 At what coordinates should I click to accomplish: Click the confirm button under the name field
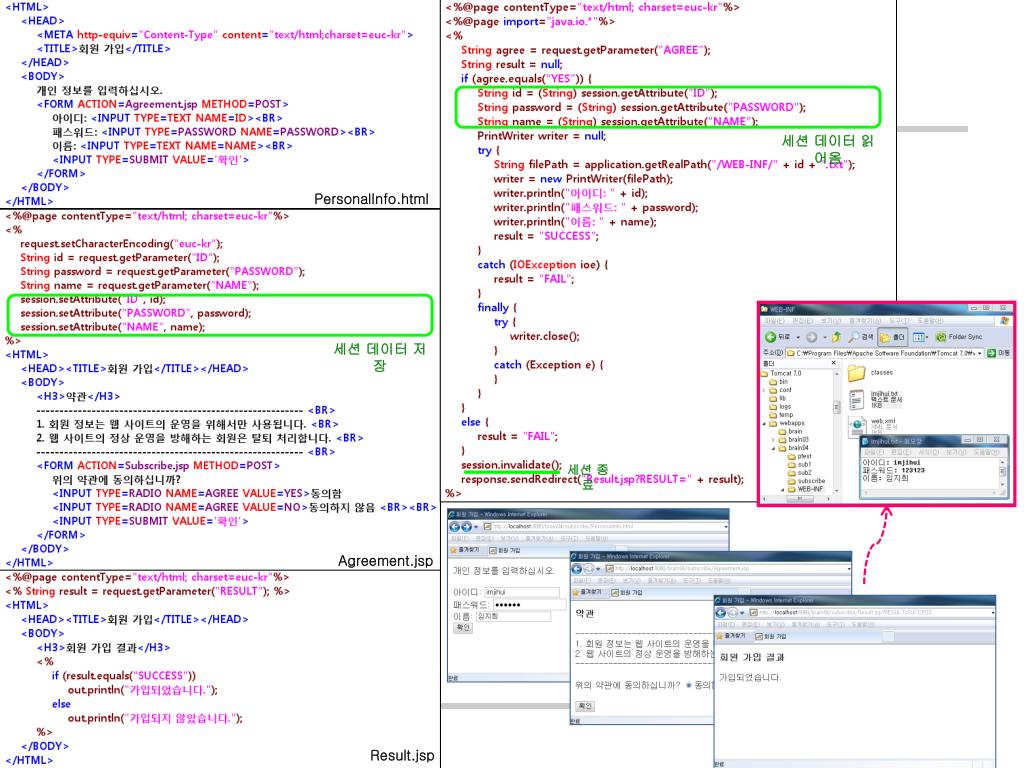463,628
